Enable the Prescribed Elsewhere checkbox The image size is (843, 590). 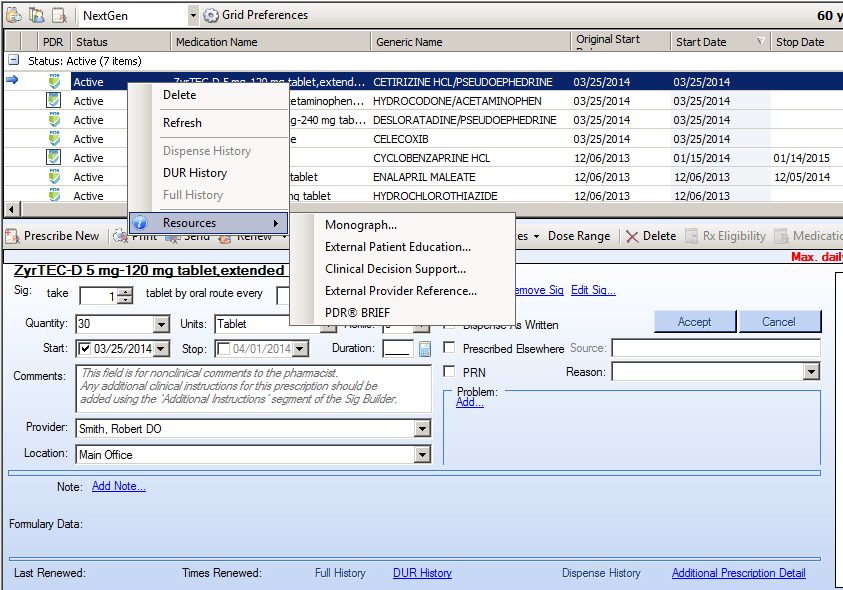point(449,348)
